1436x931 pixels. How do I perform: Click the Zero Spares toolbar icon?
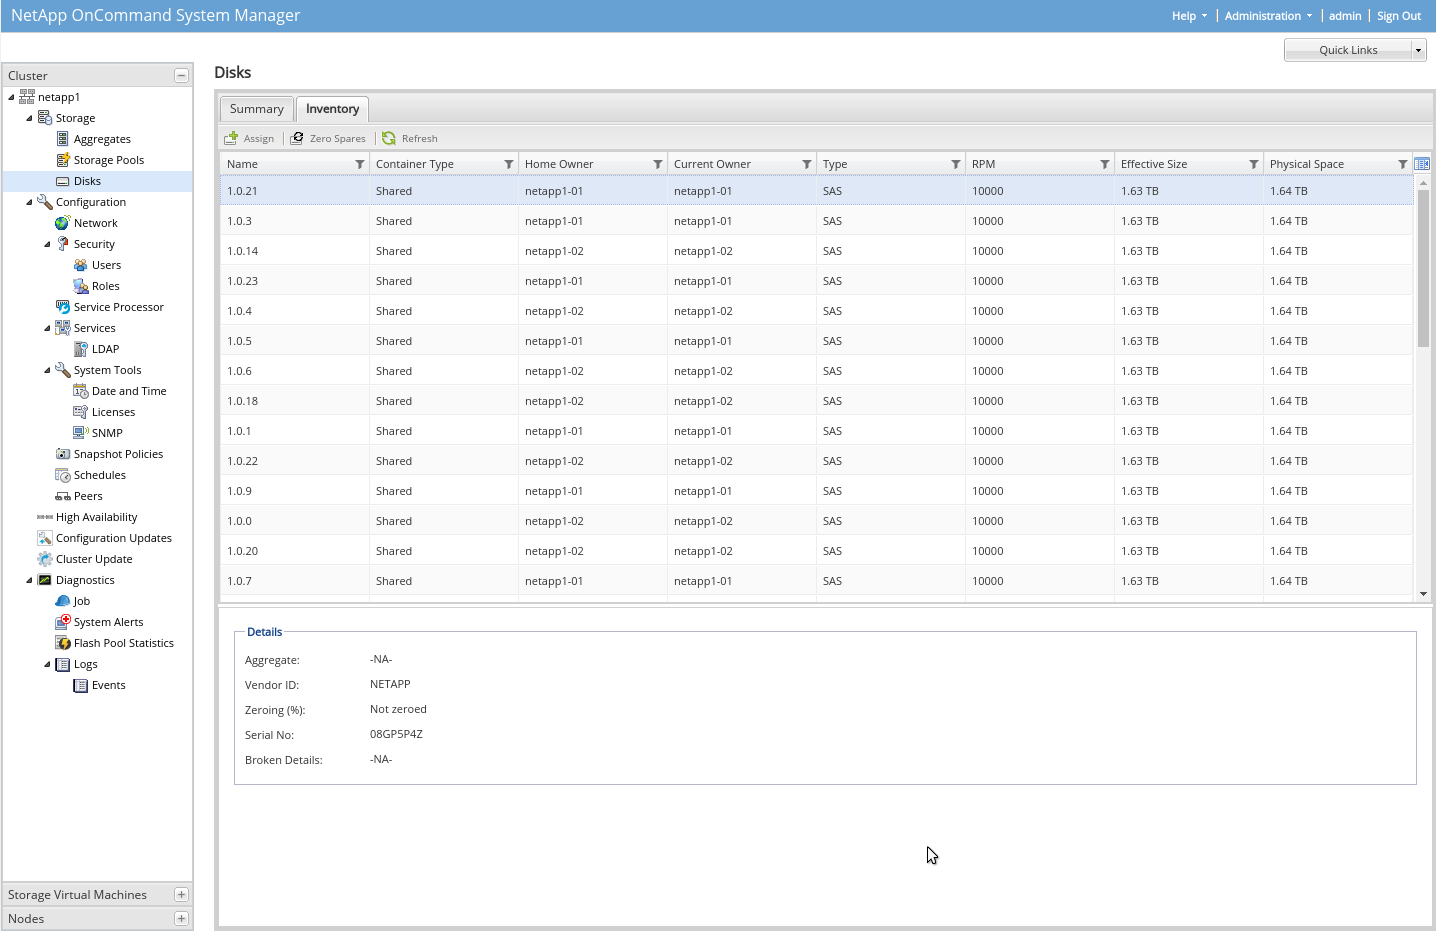pyautogui.click(x=297, y=138)
